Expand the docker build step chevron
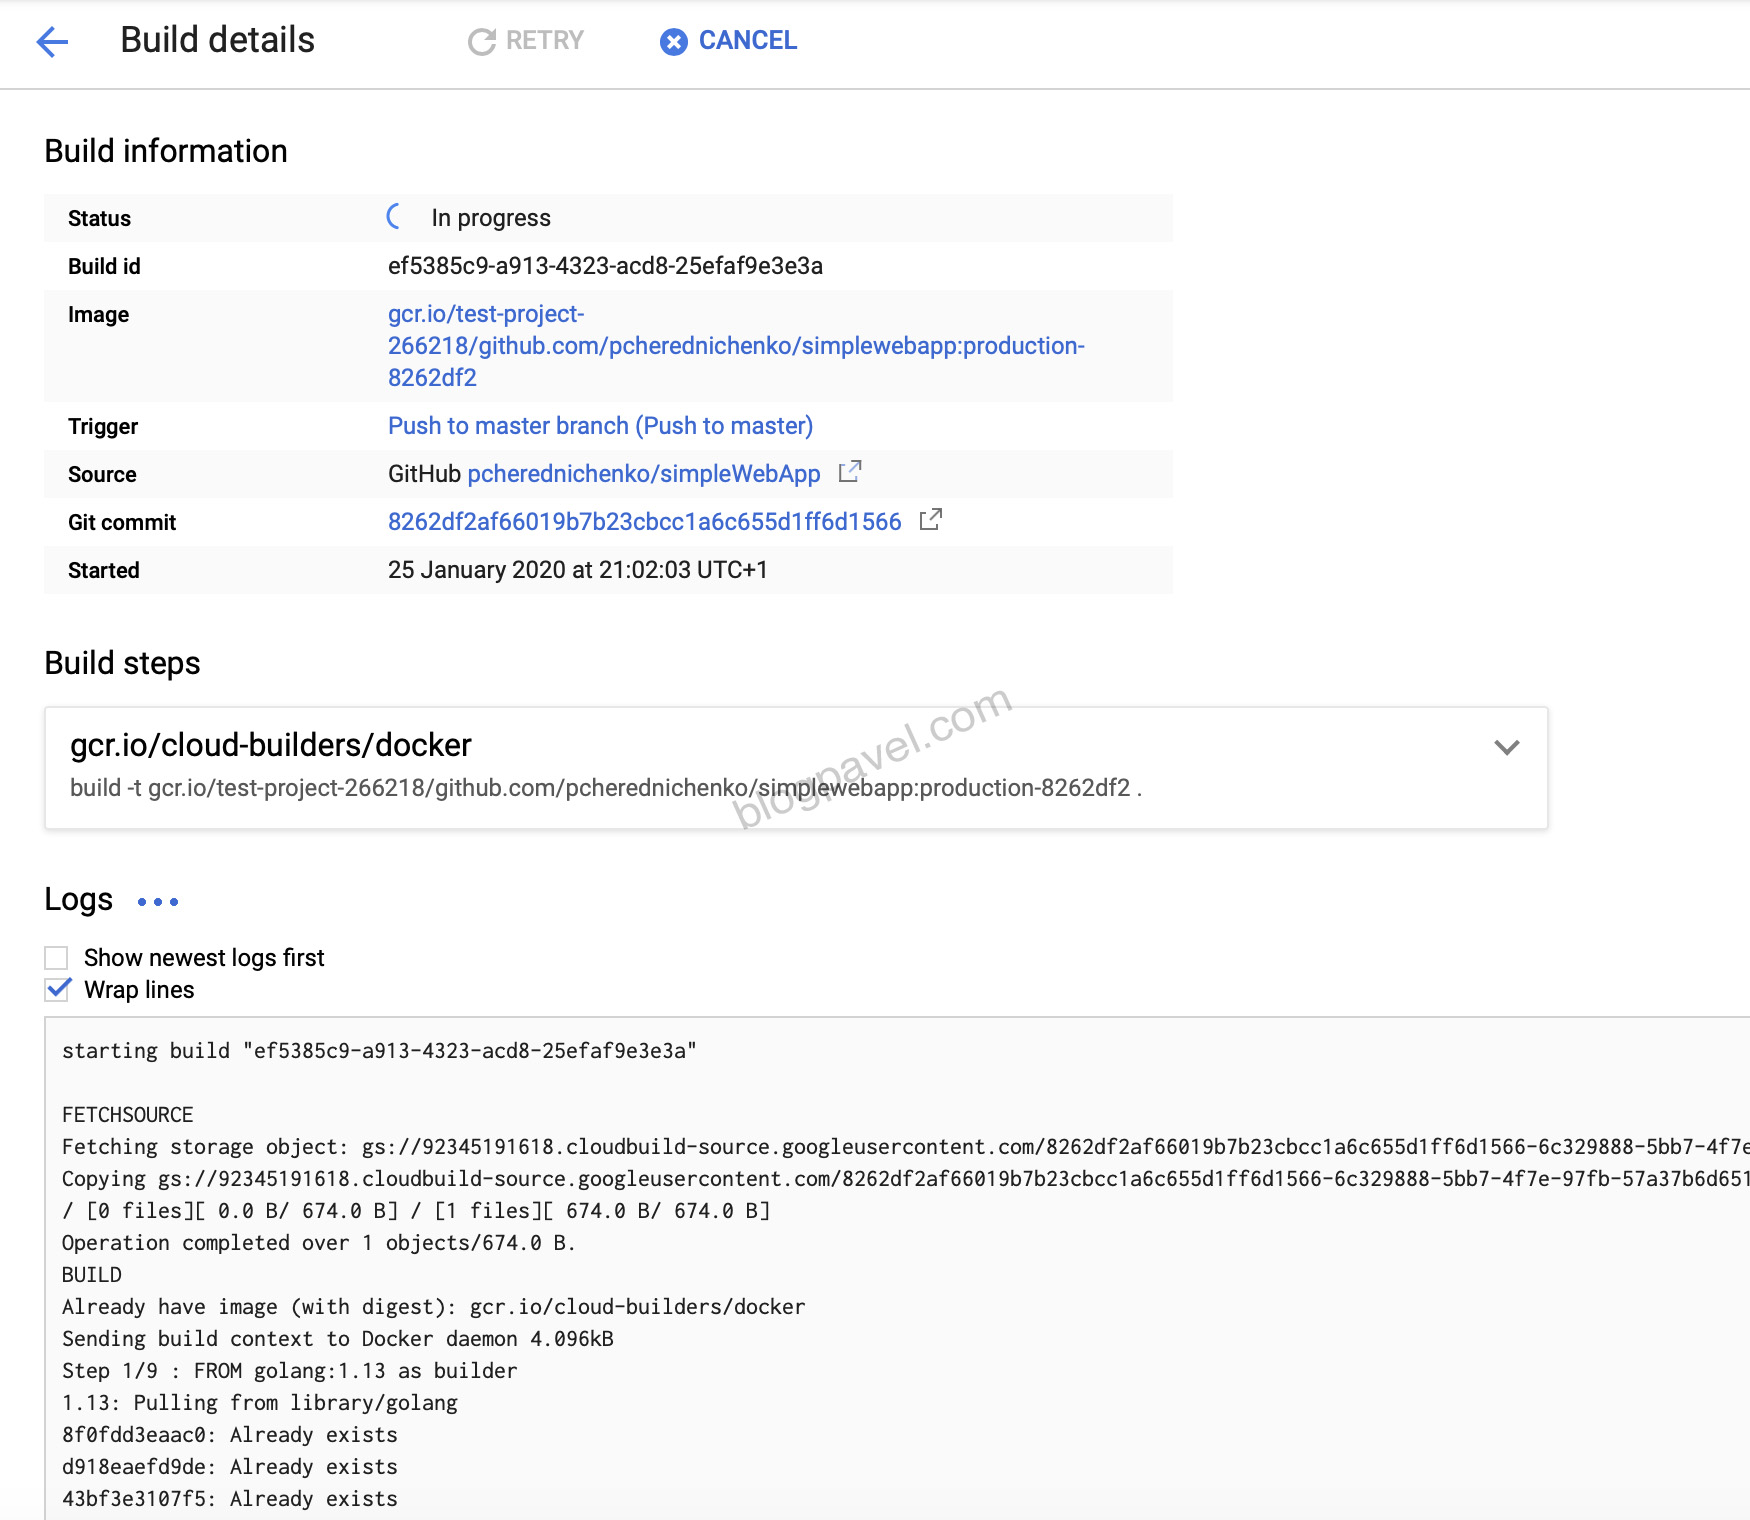Screen dimensions: 1750x1520 1506,748
